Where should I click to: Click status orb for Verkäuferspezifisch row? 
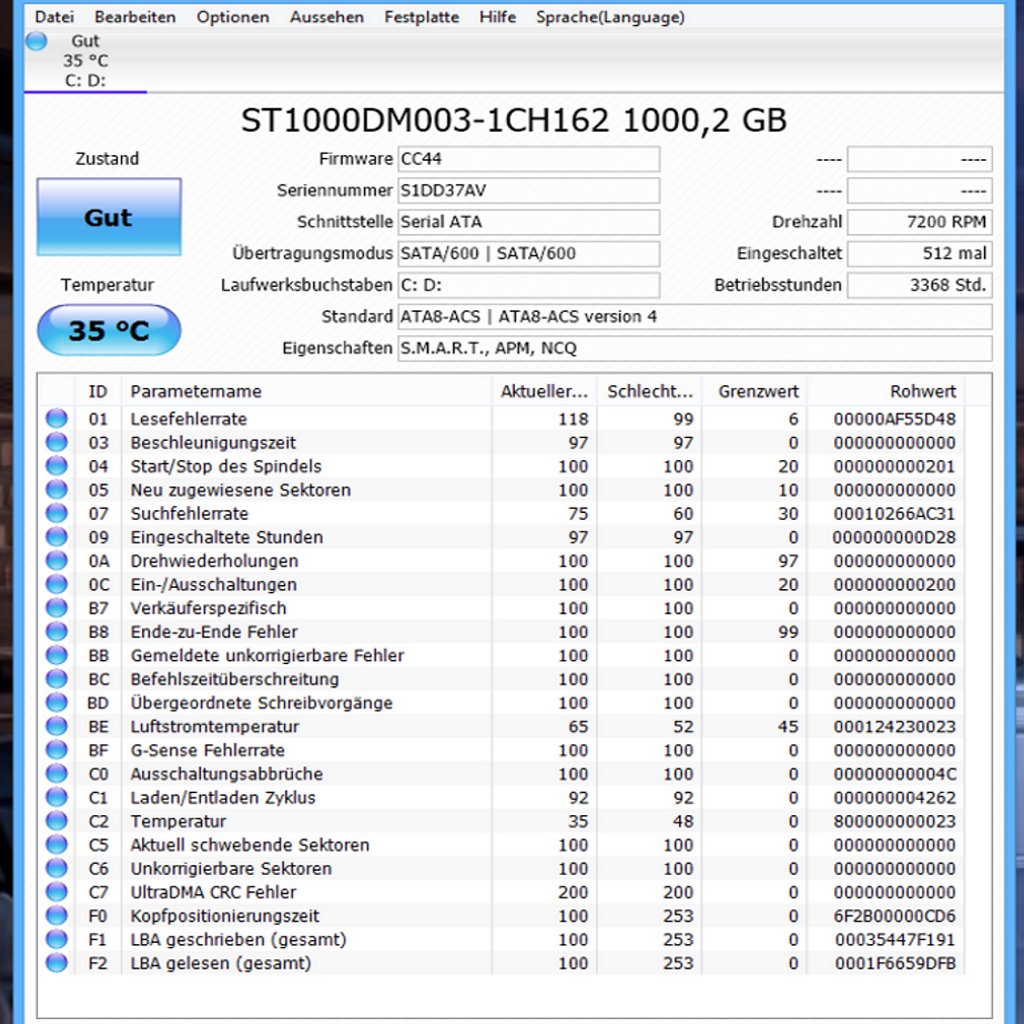tap(57, 607)
